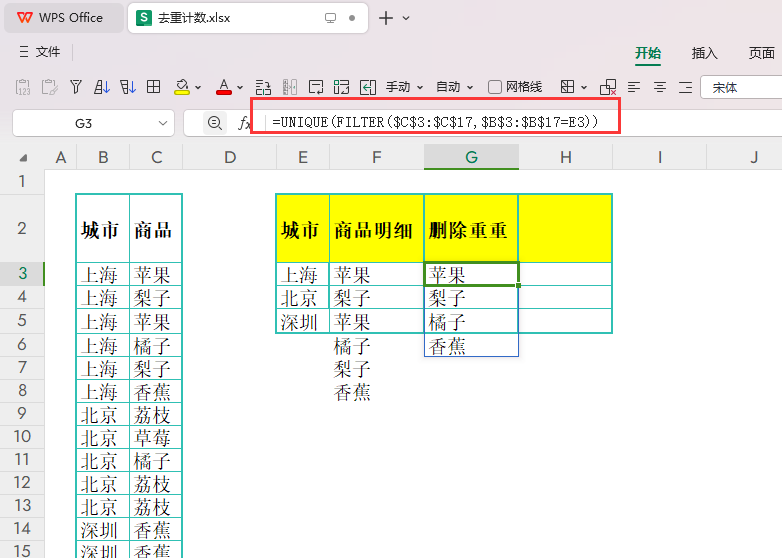782x558 pixels.
Task: Sort ascending with the A-down-arrow icon
Action: (x=102, y=87)
